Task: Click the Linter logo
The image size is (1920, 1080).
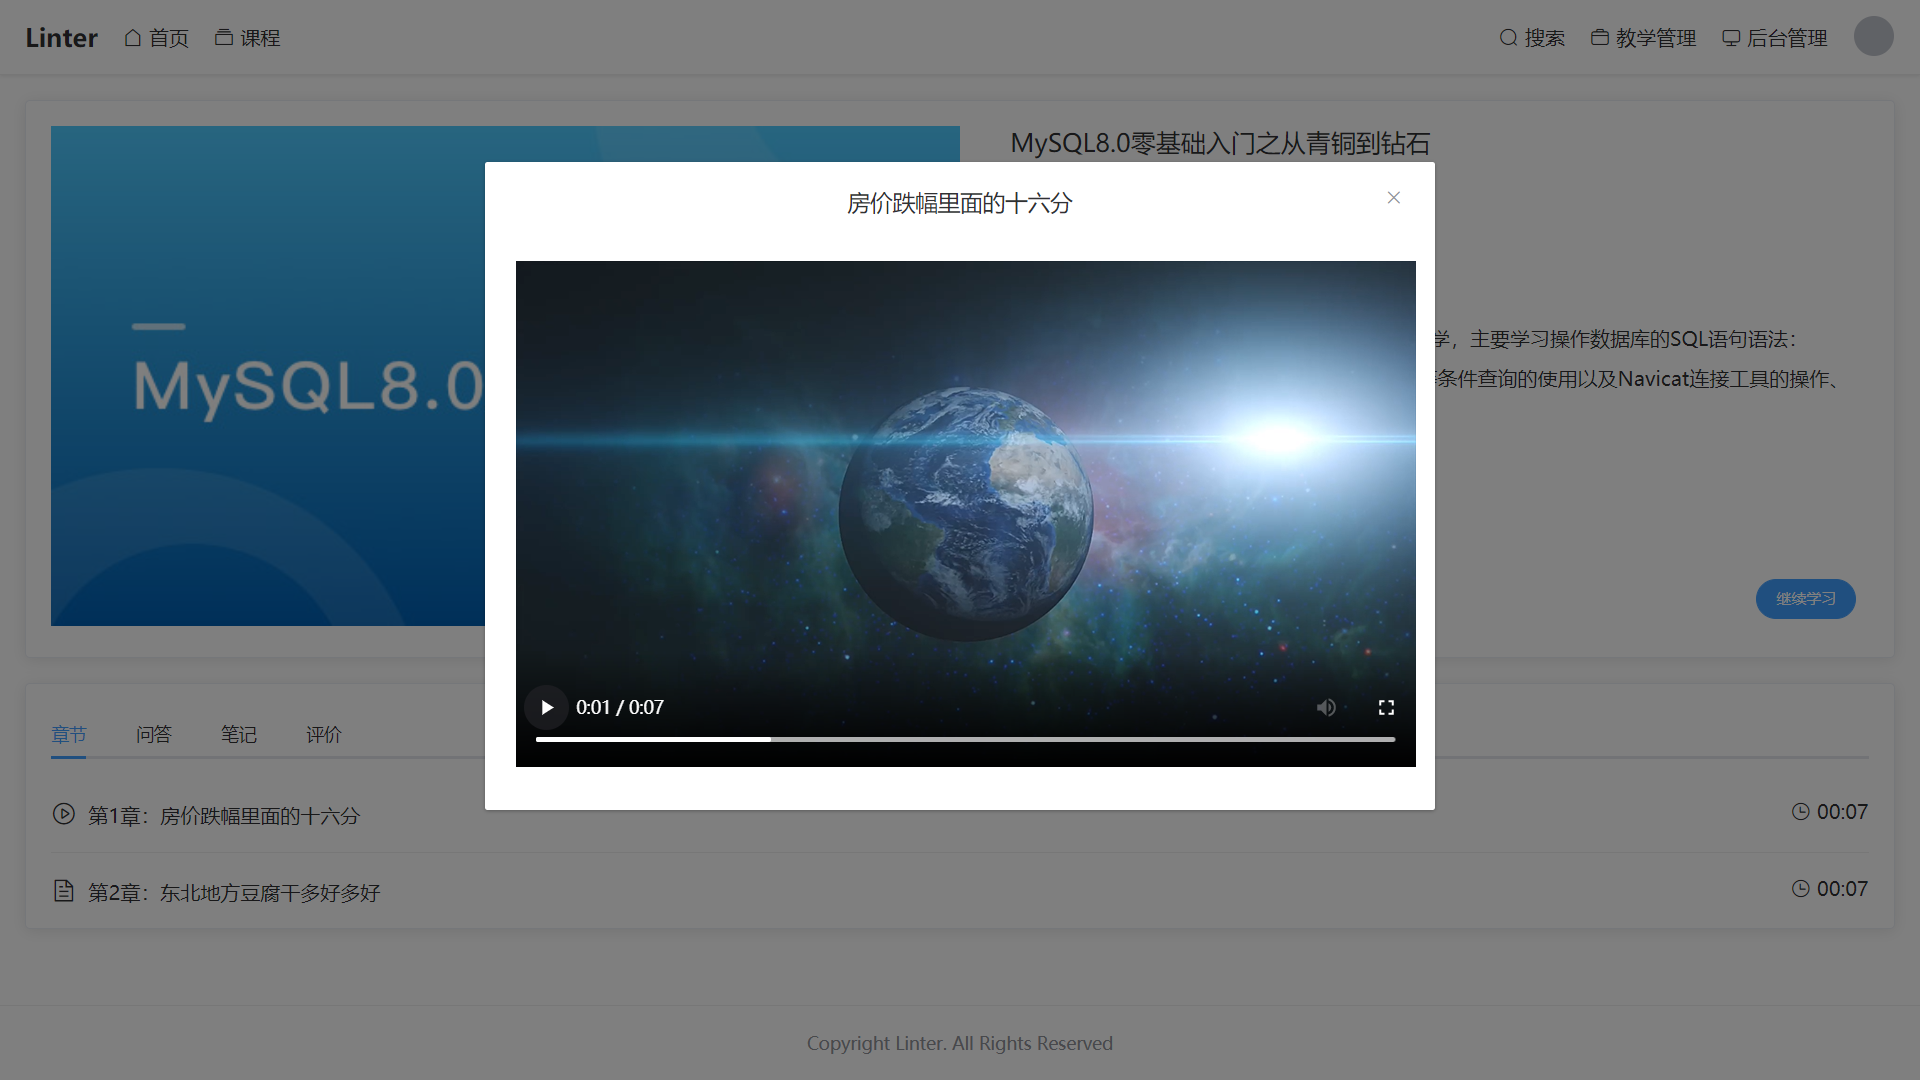Action: click(61, 38)
